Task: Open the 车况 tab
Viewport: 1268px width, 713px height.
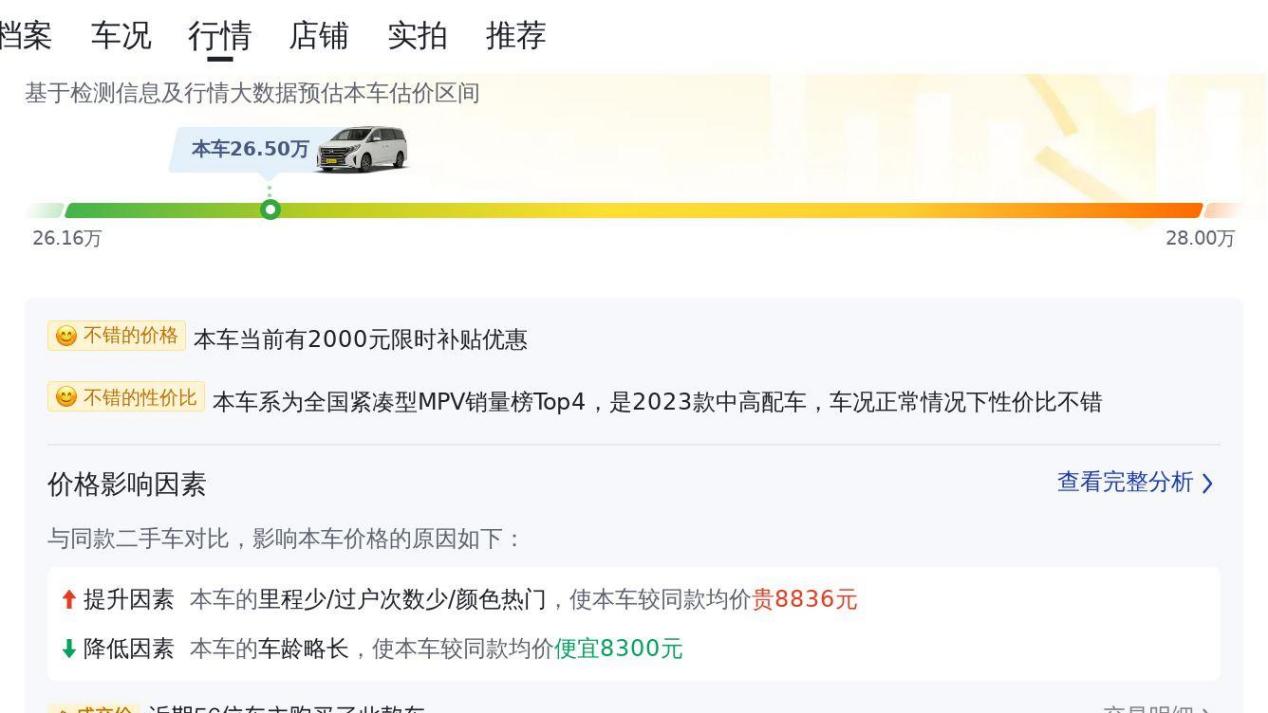Action: (x=121, y=36)
